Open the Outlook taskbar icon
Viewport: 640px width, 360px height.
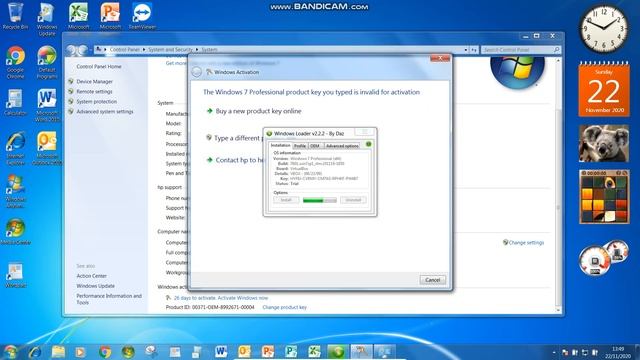(244, 352)
